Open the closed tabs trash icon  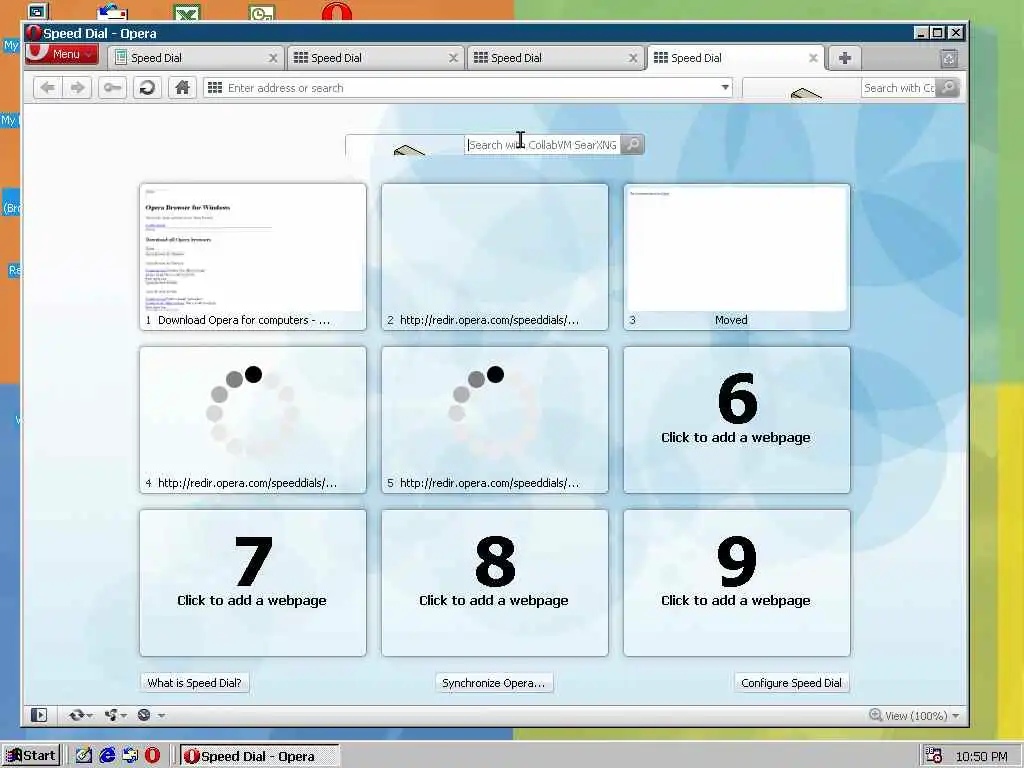tap(949, 58)
